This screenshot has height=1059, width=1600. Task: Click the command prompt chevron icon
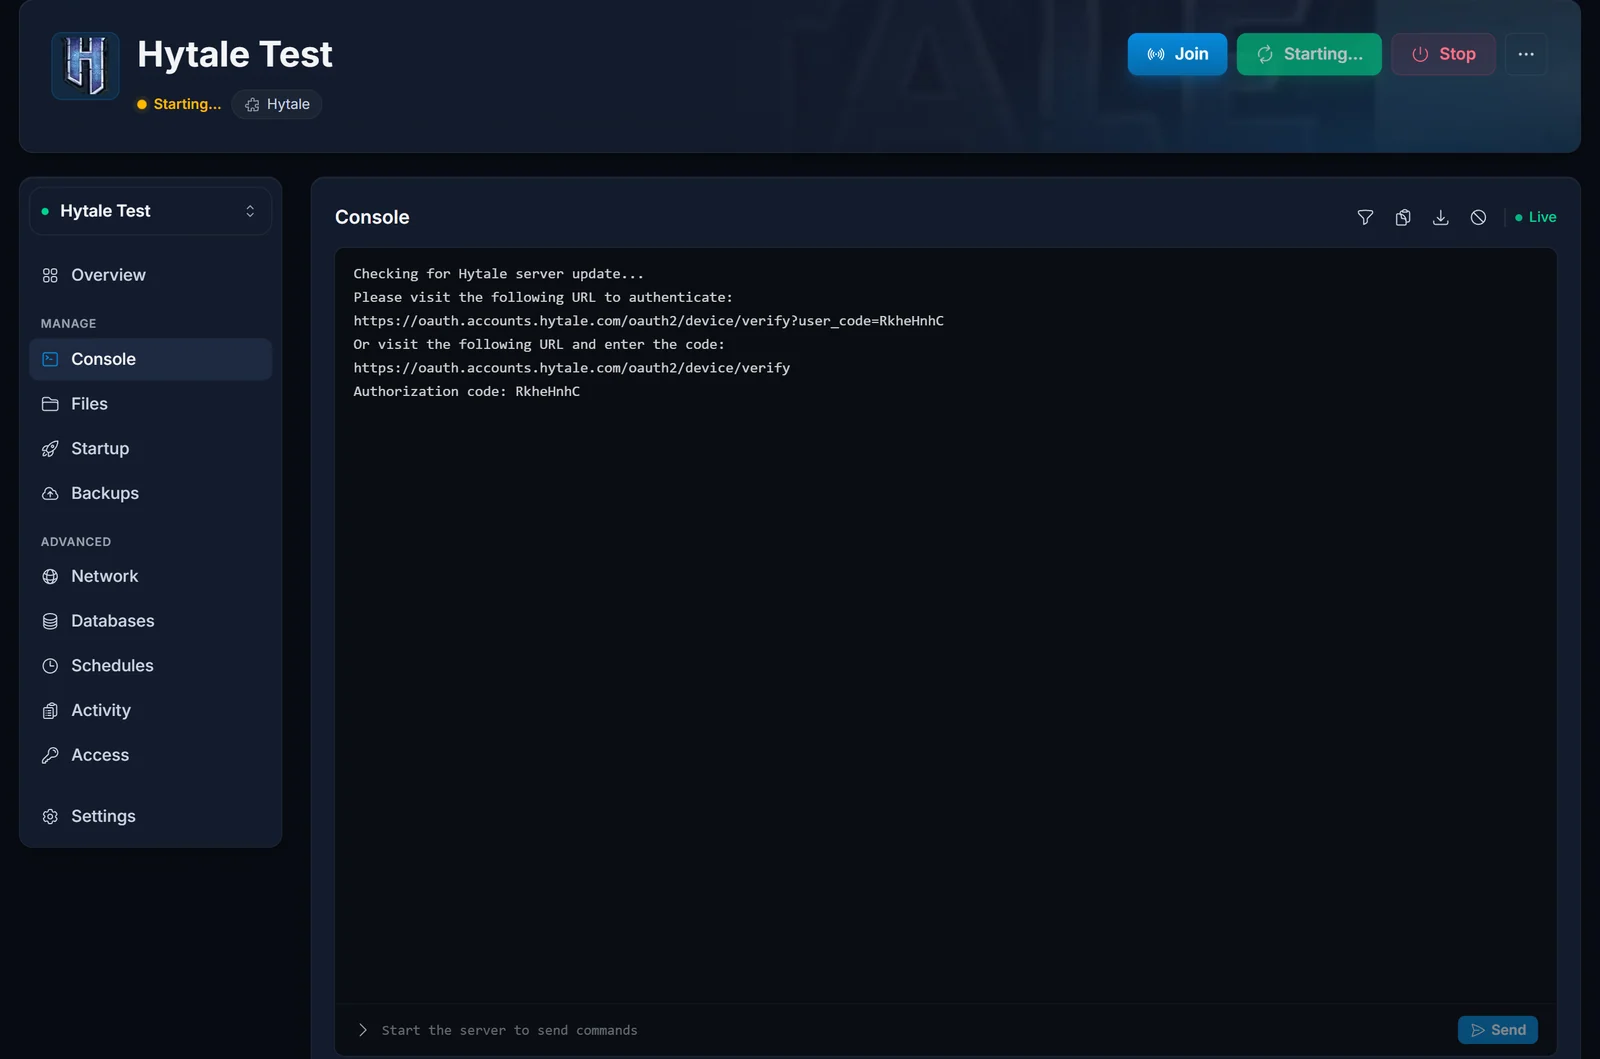362,1030
